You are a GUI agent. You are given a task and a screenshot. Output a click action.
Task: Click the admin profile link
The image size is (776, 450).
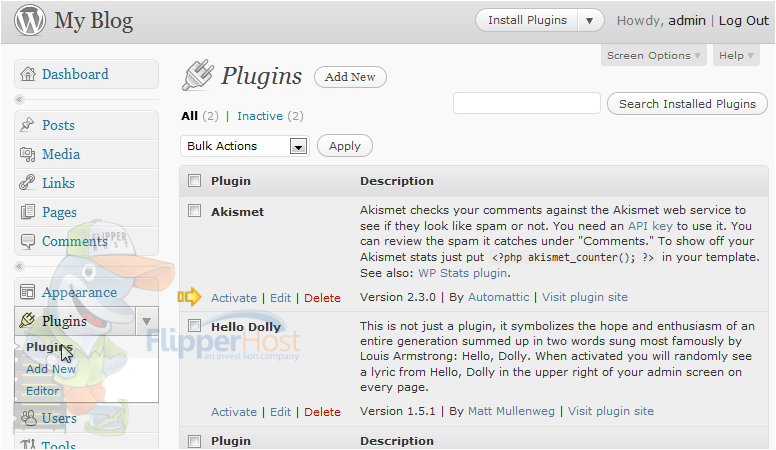click(686, 21)
